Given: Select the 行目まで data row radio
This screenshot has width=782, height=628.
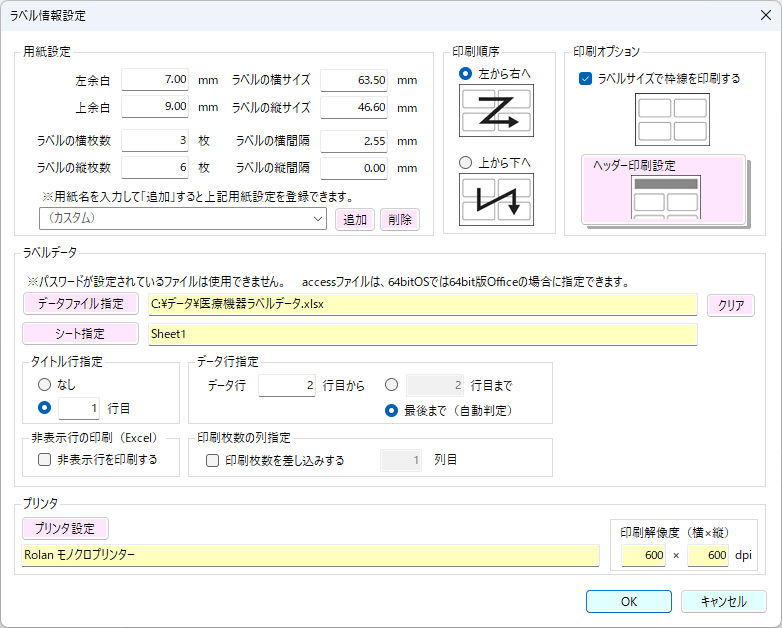Looking at the screenshot, I should [391, 385].
